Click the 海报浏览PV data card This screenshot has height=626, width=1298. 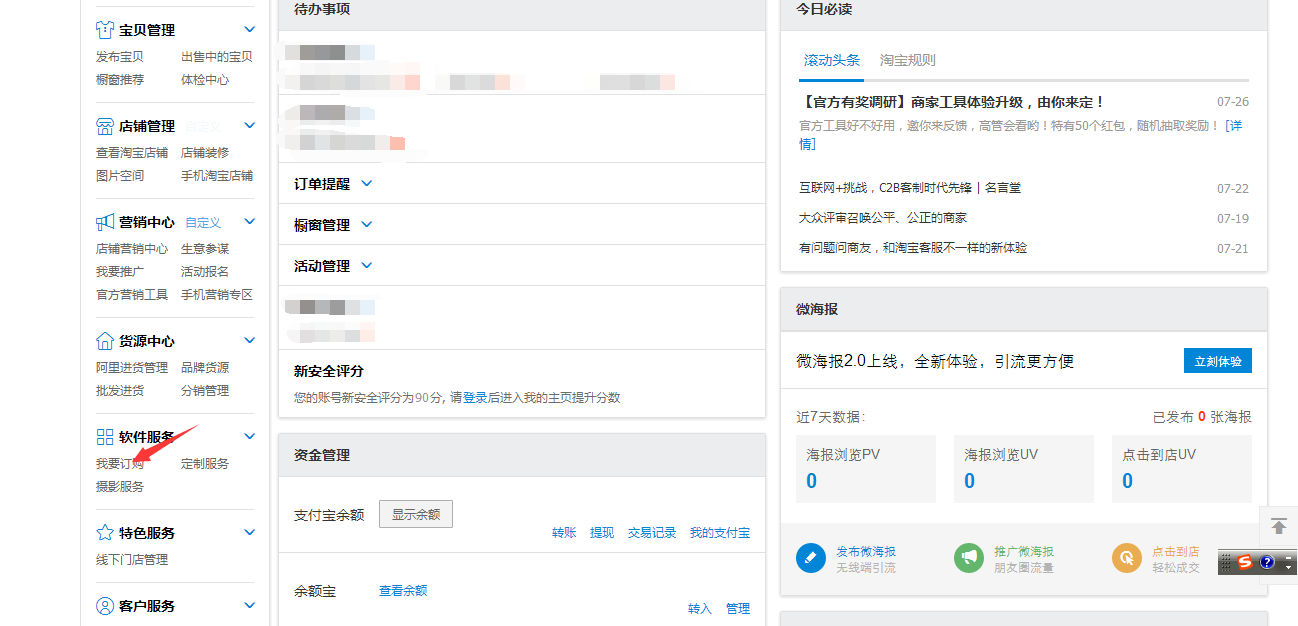[x=866, y=469]
